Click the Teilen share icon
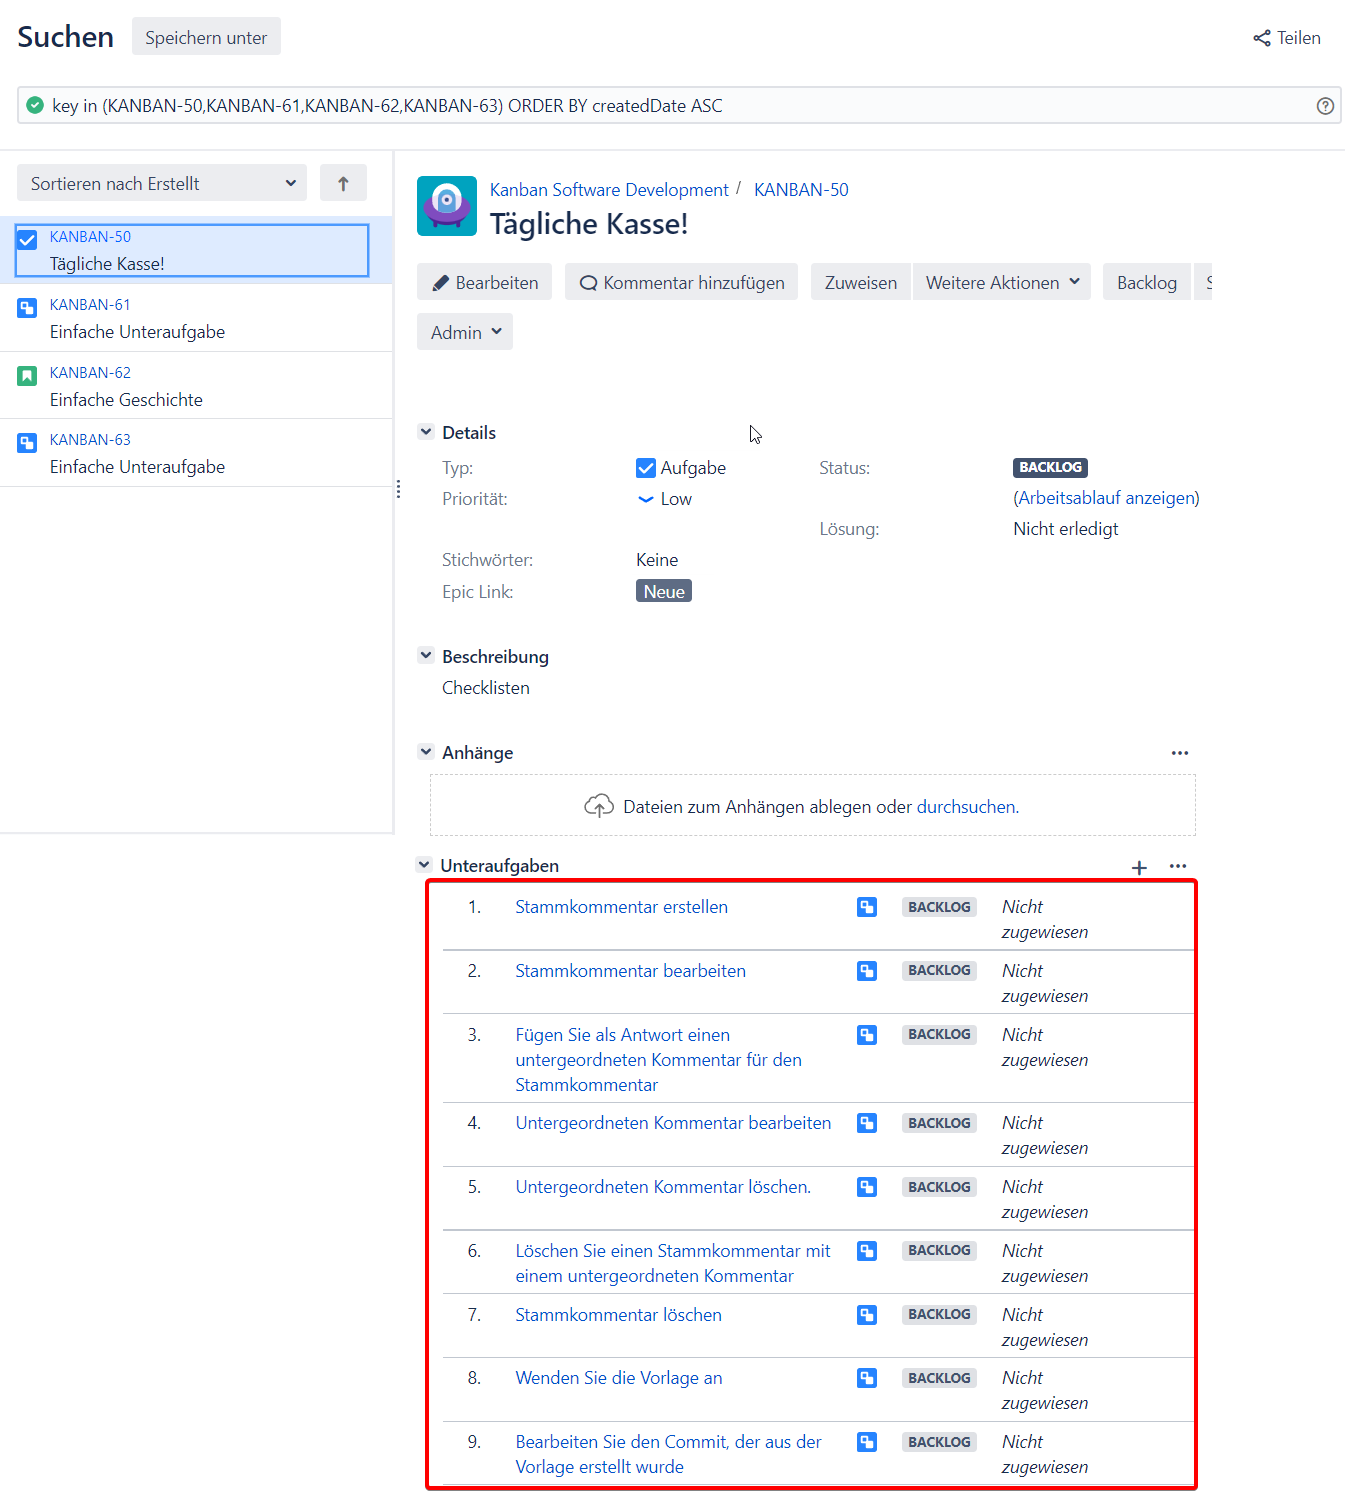Viewport: 1363px width, 1497px height. coord(1262,38)
